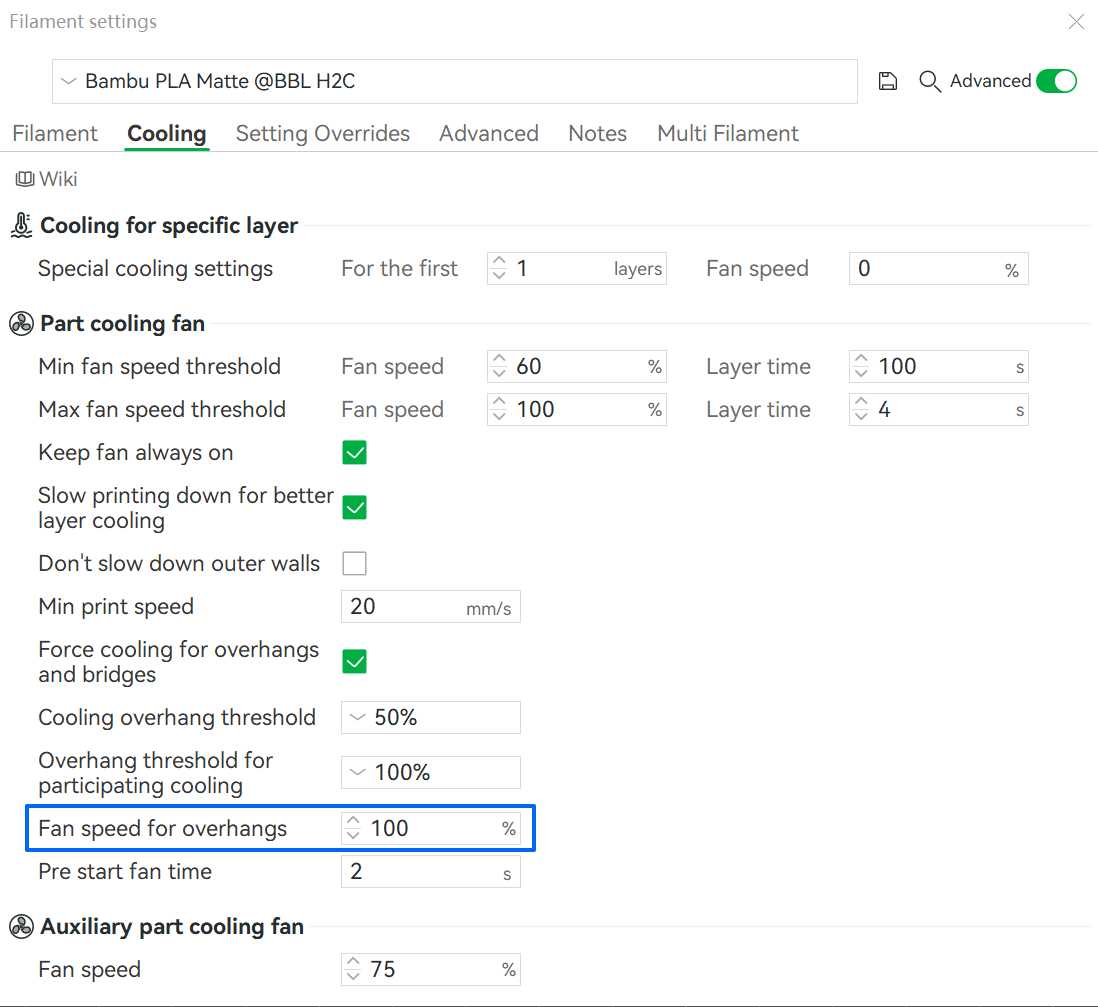Expand the Cooling overhang threshold dropdown
The image size is (1098, 1007).
click(x=431, y=717)
